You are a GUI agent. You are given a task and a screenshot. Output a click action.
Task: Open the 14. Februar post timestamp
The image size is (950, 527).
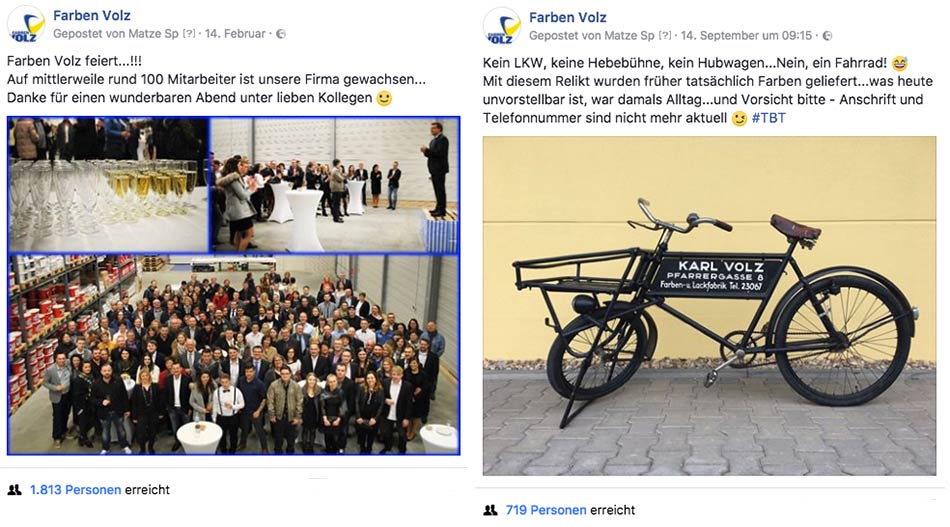[235, 34]
